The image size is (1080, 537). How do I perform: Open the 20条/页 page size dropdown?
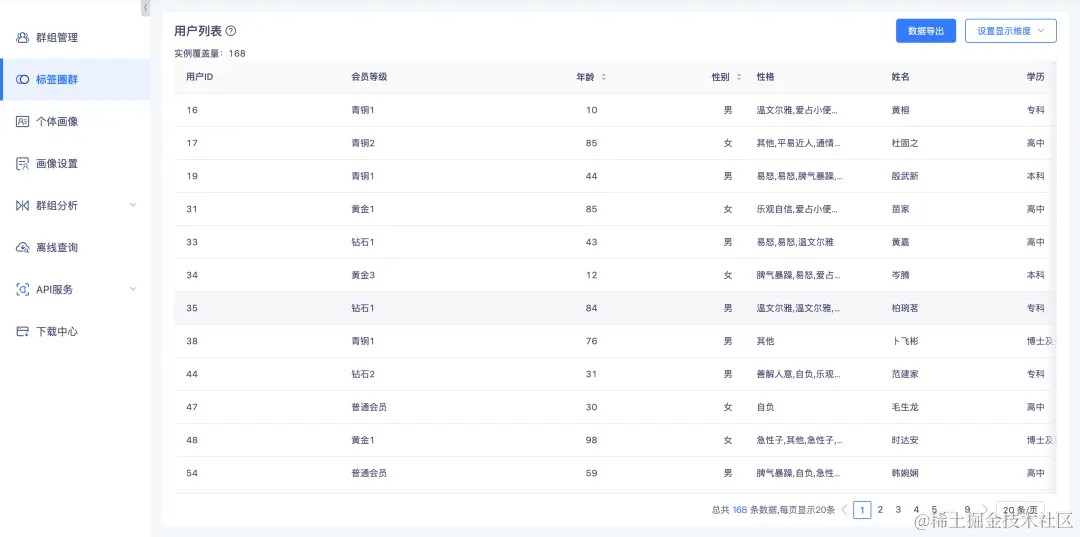click(x=1020, y=510)
